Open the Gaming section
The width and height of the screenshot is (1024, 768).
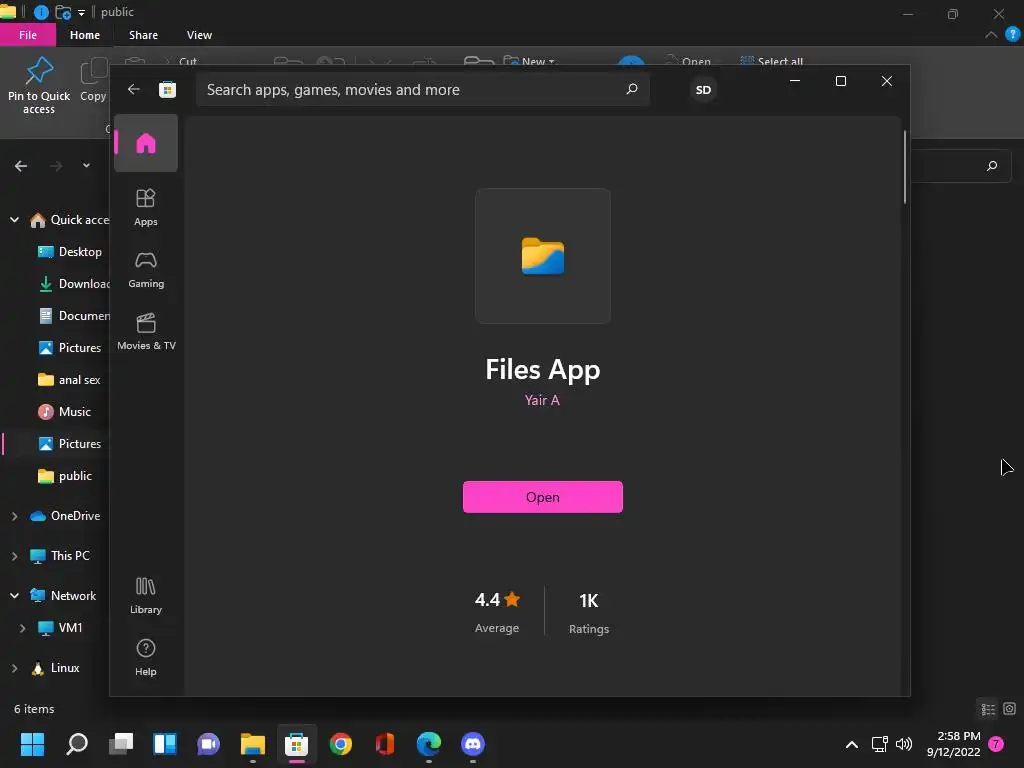tap(146, 270)
